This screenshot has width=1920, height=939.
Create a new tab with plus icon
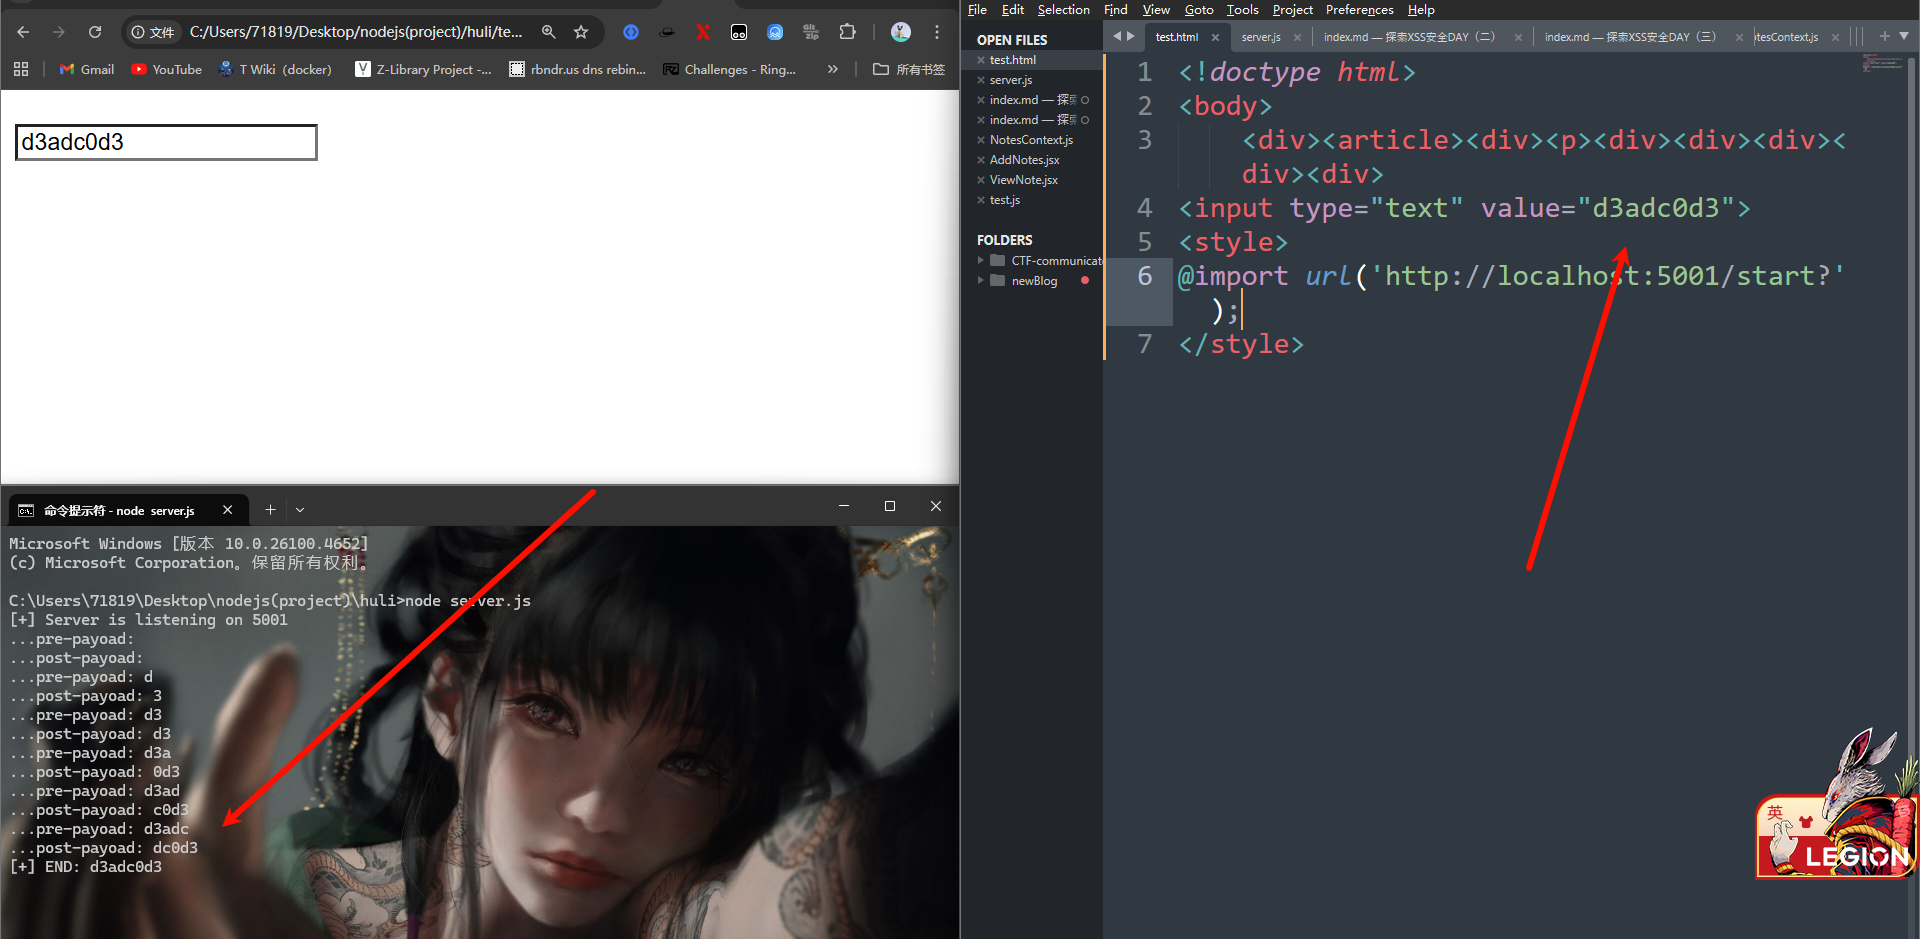[1885, 36]
